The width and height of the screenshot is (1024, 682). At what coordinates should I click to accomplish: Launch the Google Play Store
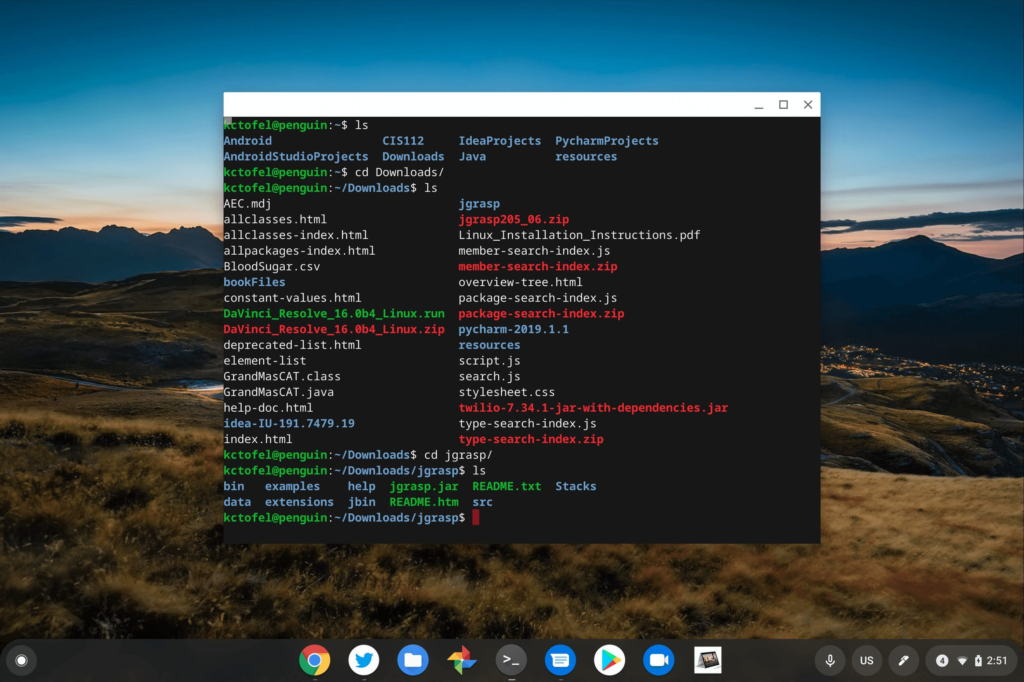coord(609,660)
